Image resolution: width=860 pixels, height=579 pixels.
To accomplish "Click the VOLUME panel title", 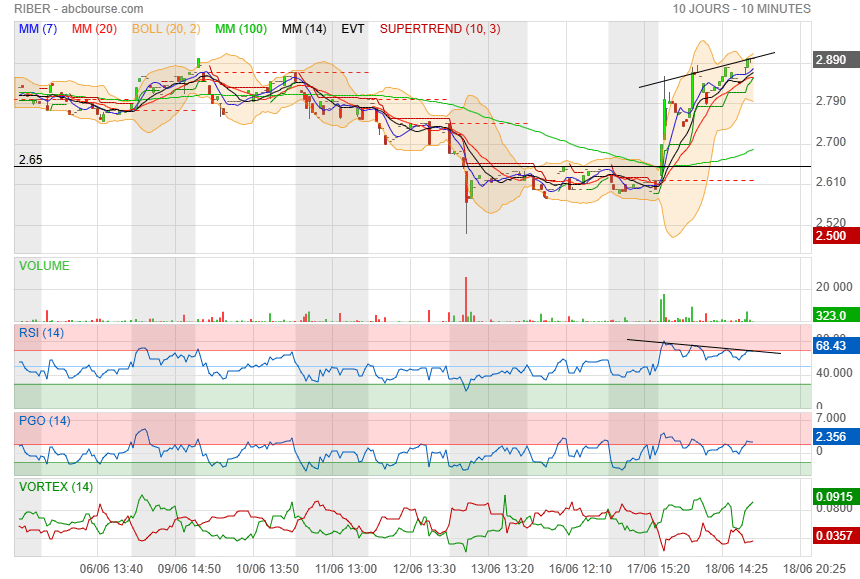I will pos(45,266).
